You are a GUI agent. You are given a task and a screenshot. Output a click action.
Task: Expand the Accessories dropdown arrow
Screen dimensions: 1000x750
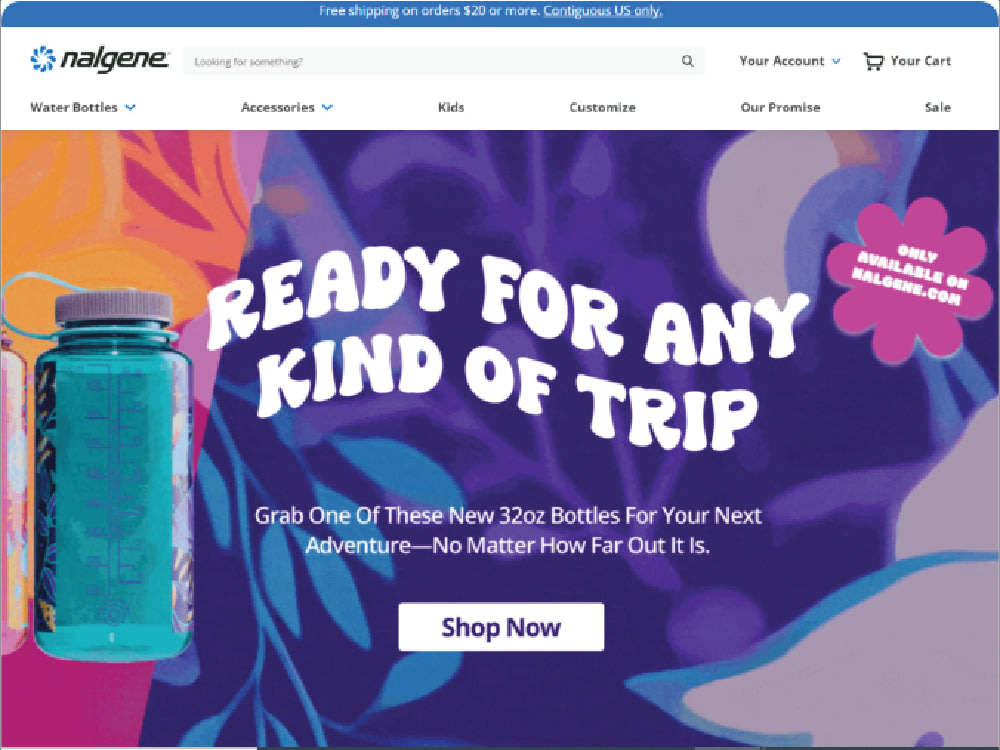327,108
